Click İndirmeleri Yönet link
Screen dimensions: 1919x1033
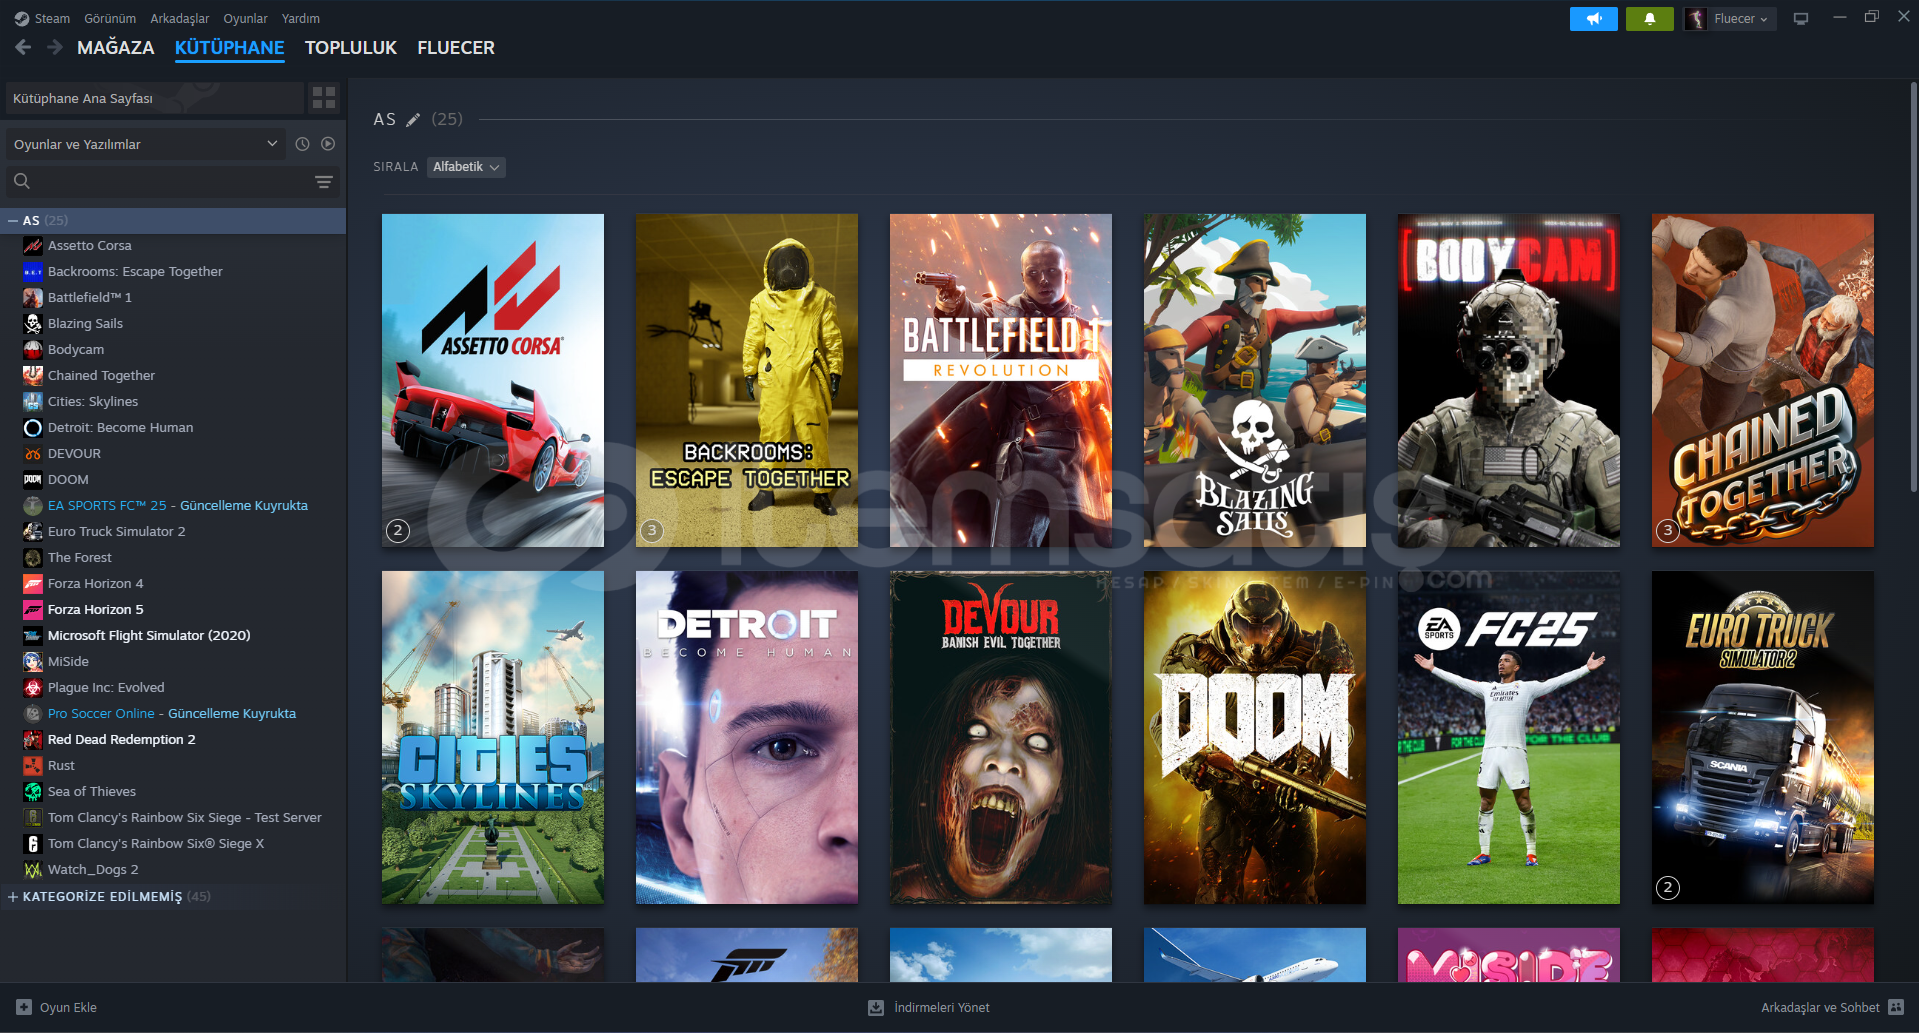pos(929,1007)
